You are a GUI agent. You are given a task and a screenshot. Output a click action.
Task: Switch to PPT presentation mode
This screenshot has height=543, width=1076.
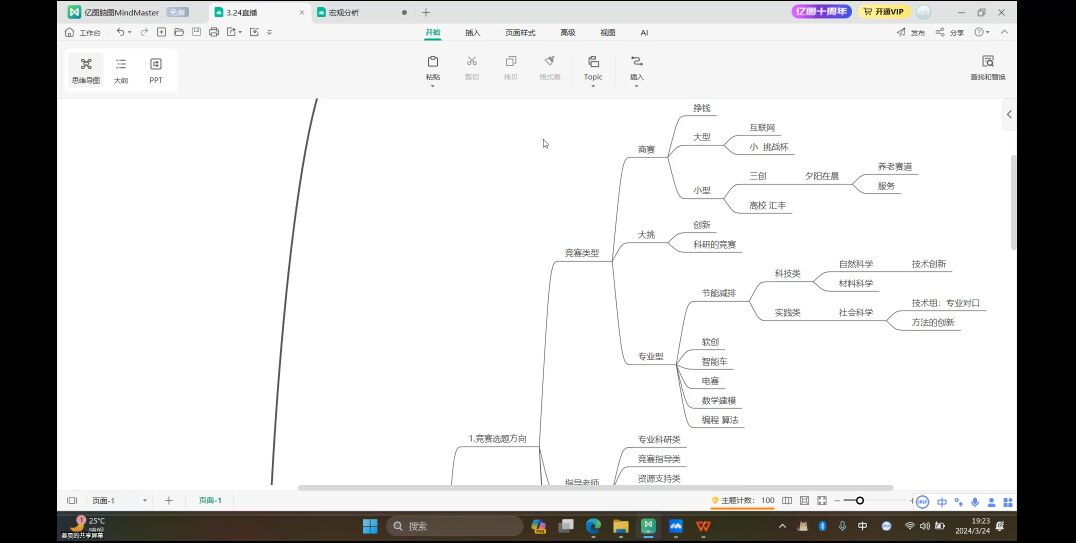point(156,70)
